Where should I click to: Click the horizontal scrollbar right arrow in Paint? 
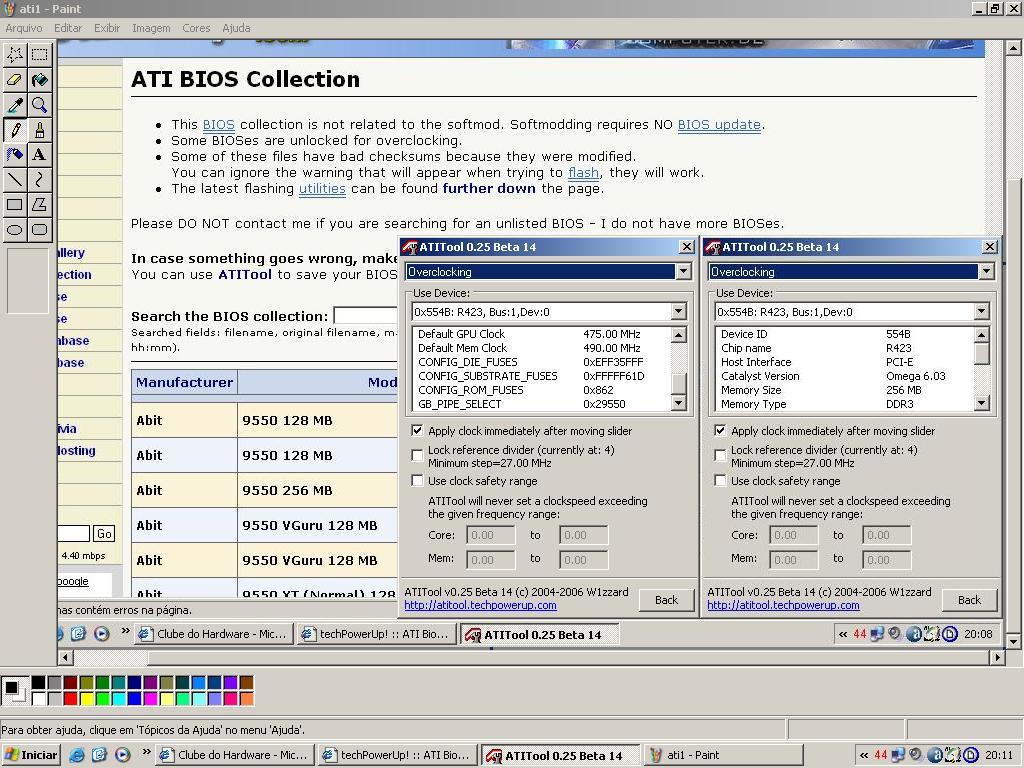pyautogui.click(x=997, y=657)
